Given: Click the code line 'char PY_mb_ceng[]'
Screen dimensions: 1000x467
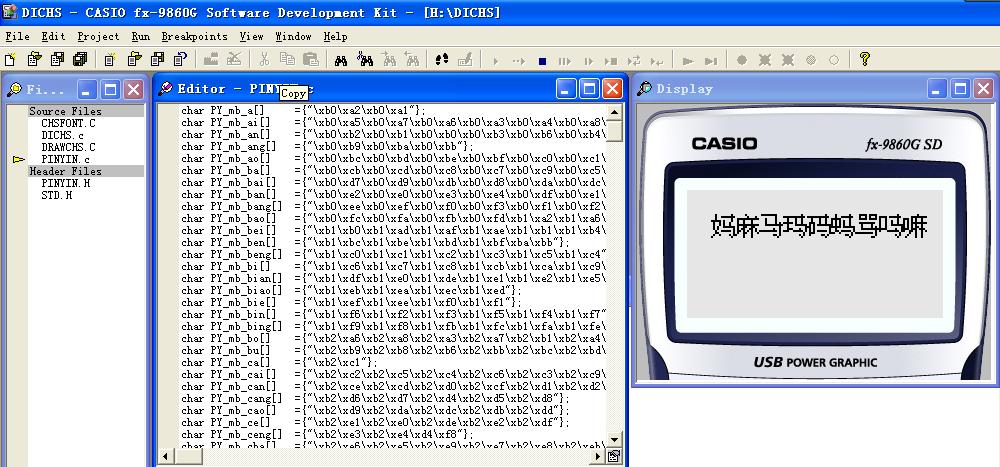Looking at the screenshot, I should (327, 434).
